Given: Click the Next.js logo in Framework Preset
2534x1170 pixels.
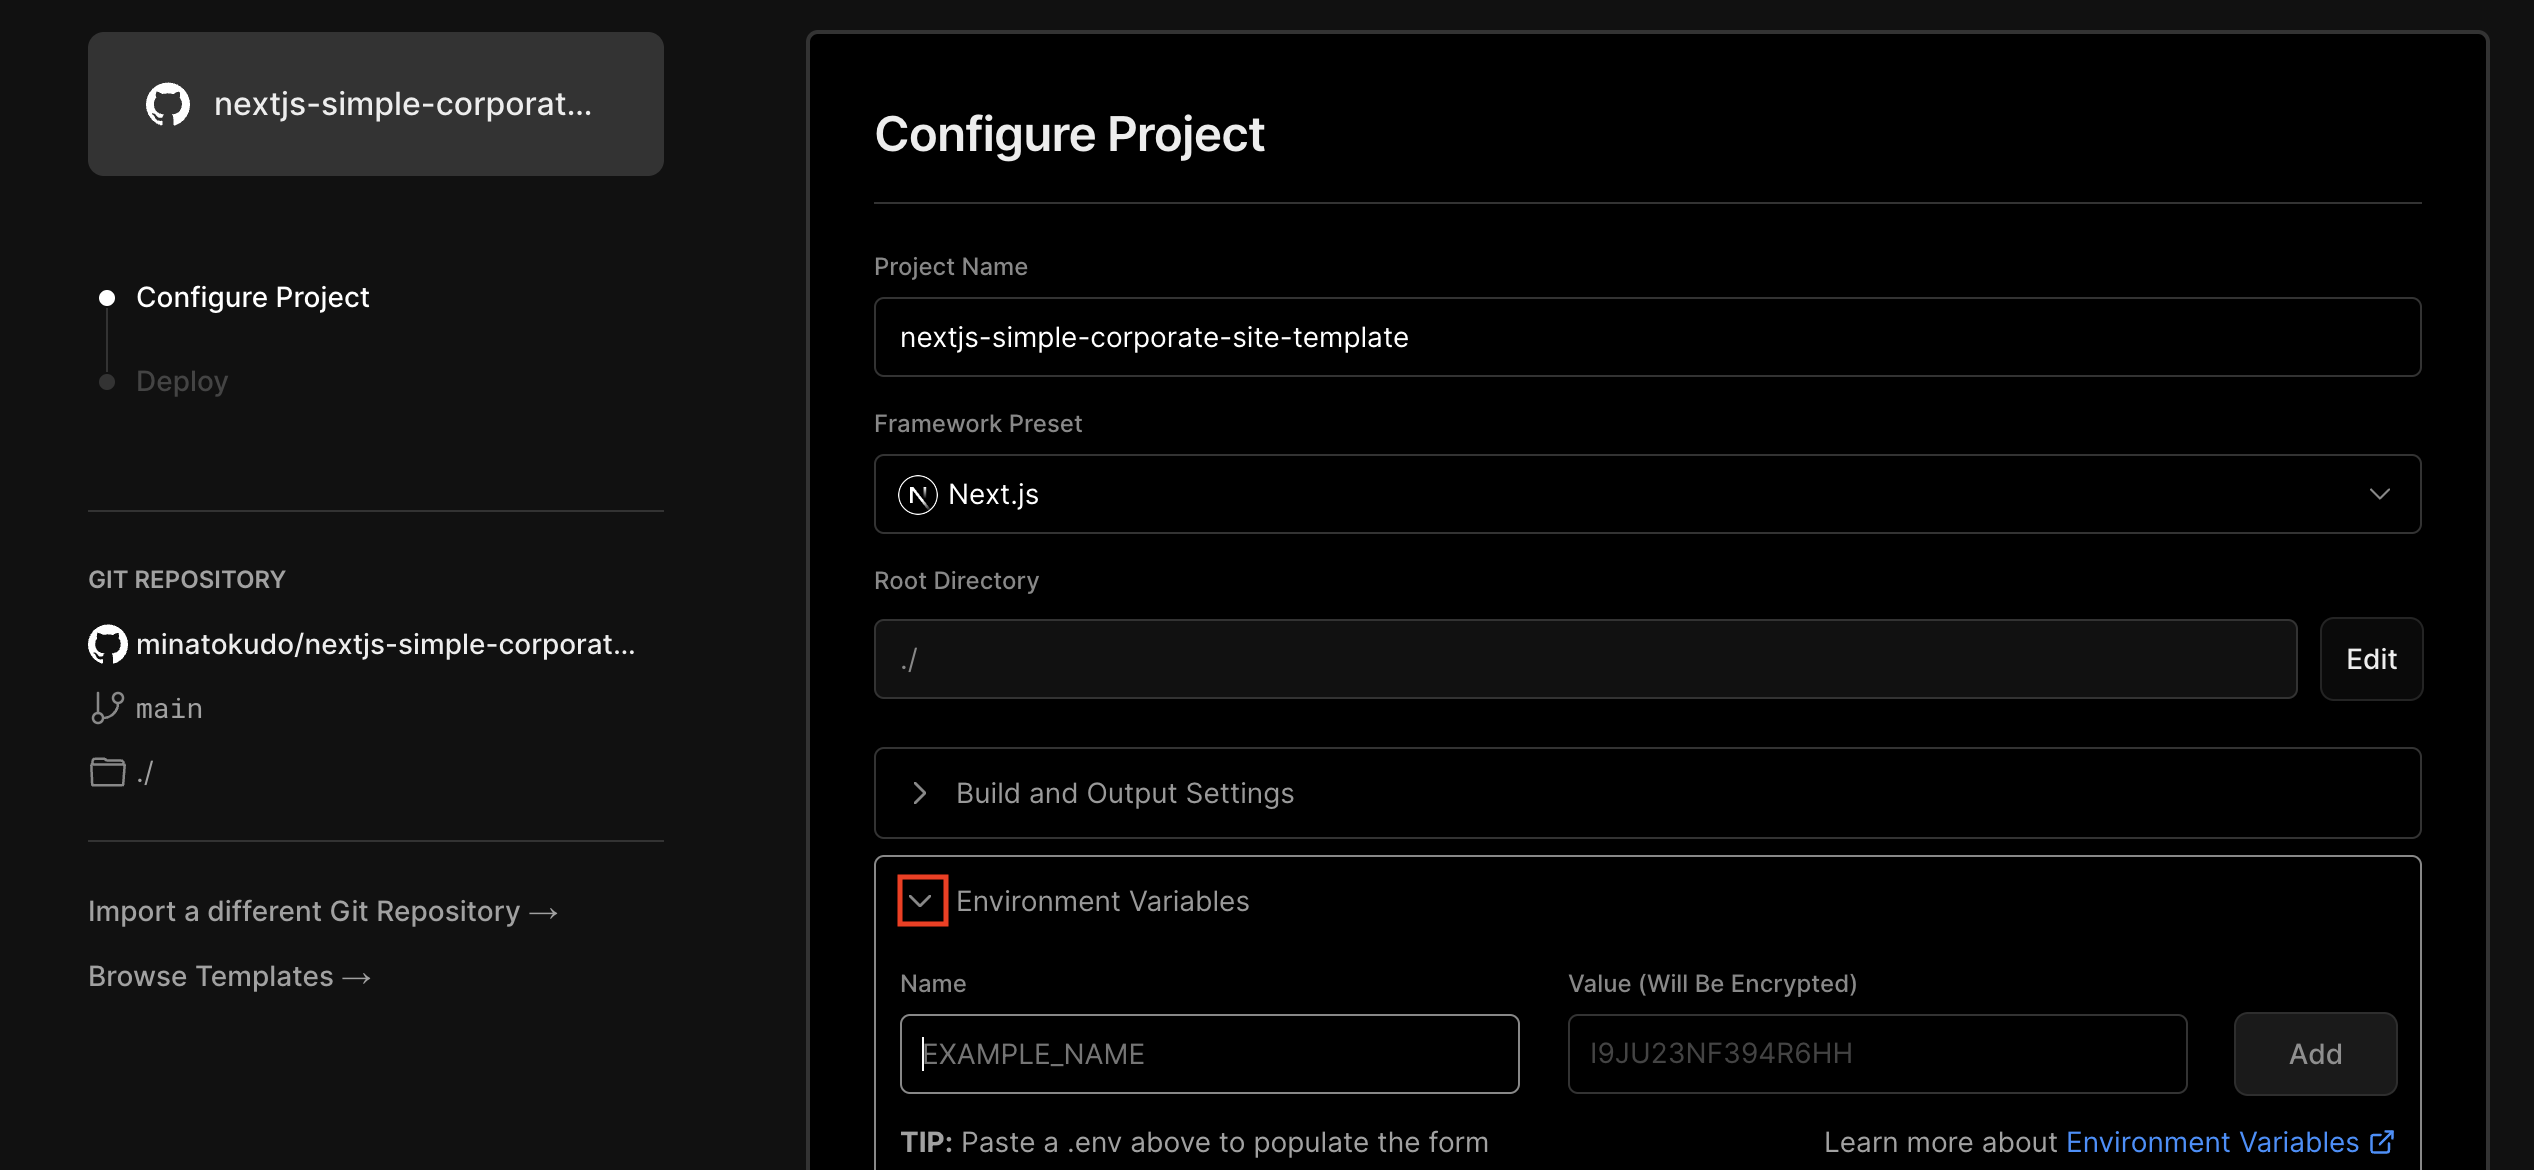Looking at the screenshot, I should [917, 494].
